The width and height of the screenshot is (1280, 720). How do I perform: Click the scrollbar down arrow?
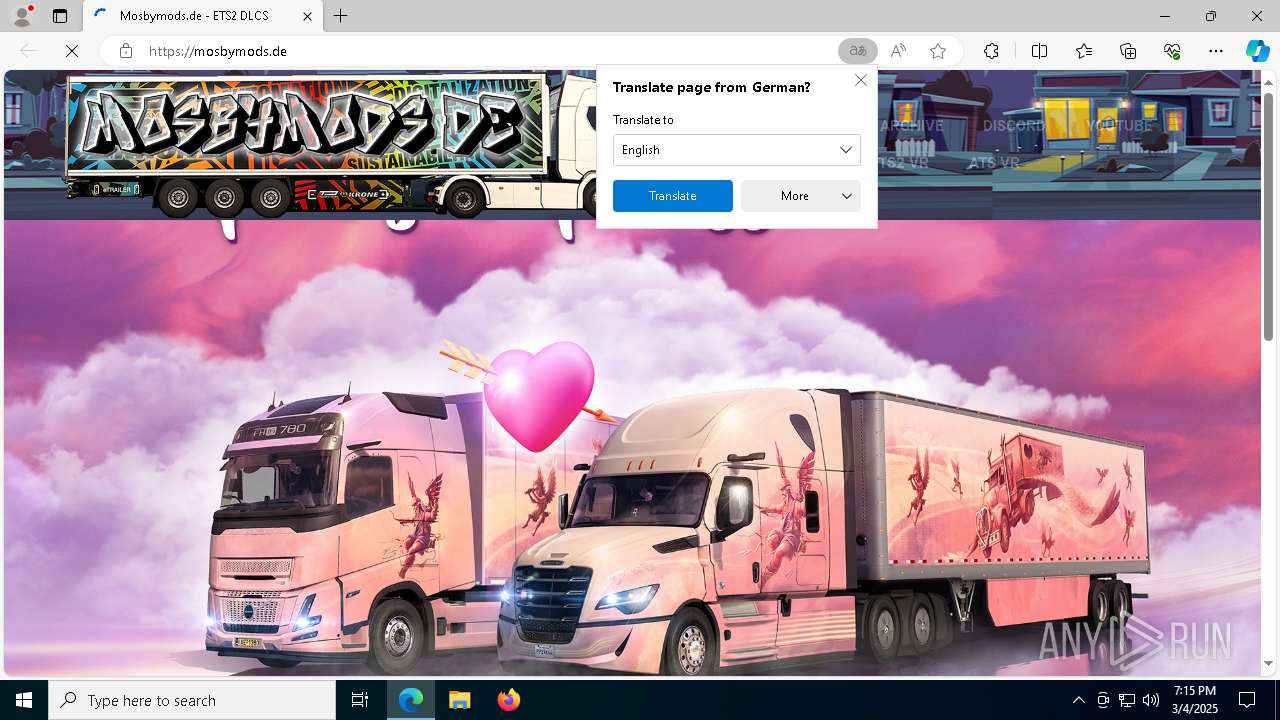[x=1269, y=663]
